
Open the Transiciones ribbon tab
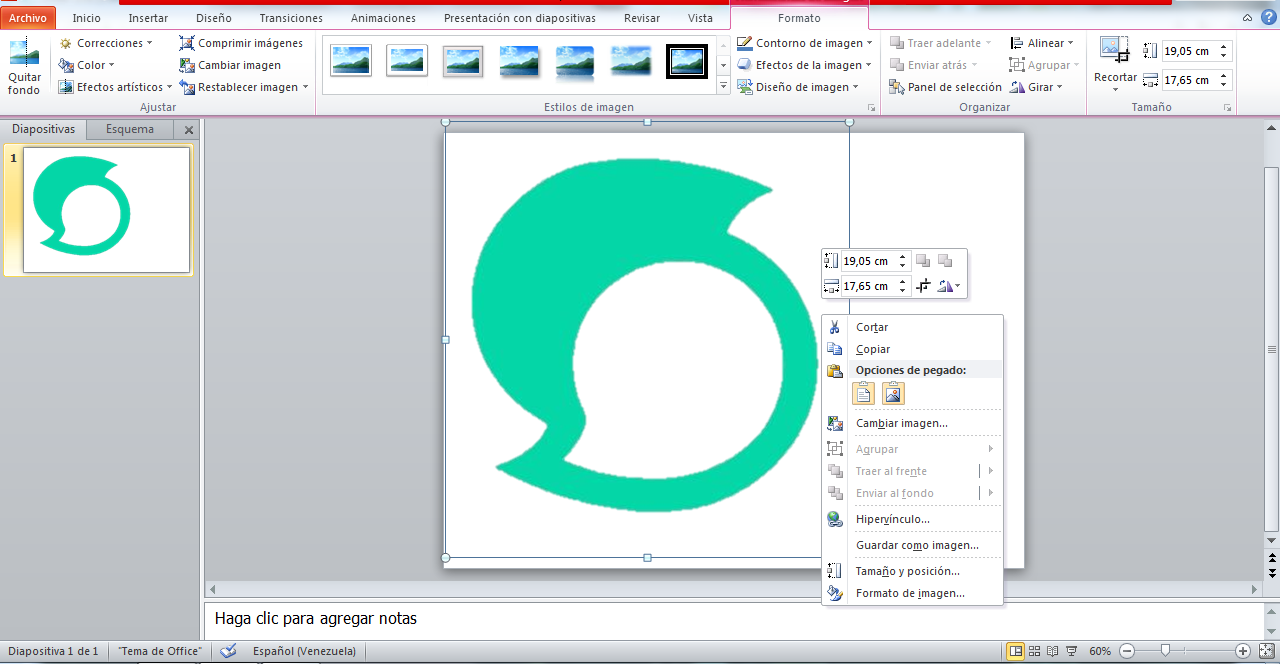pyautogui.click(x=291, y=18)
